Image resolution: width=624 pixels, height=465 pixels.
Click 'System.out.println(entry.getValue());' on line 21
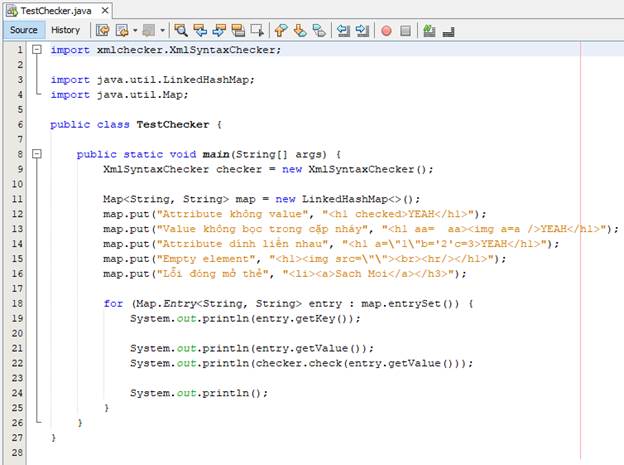[x=252, y=348]
